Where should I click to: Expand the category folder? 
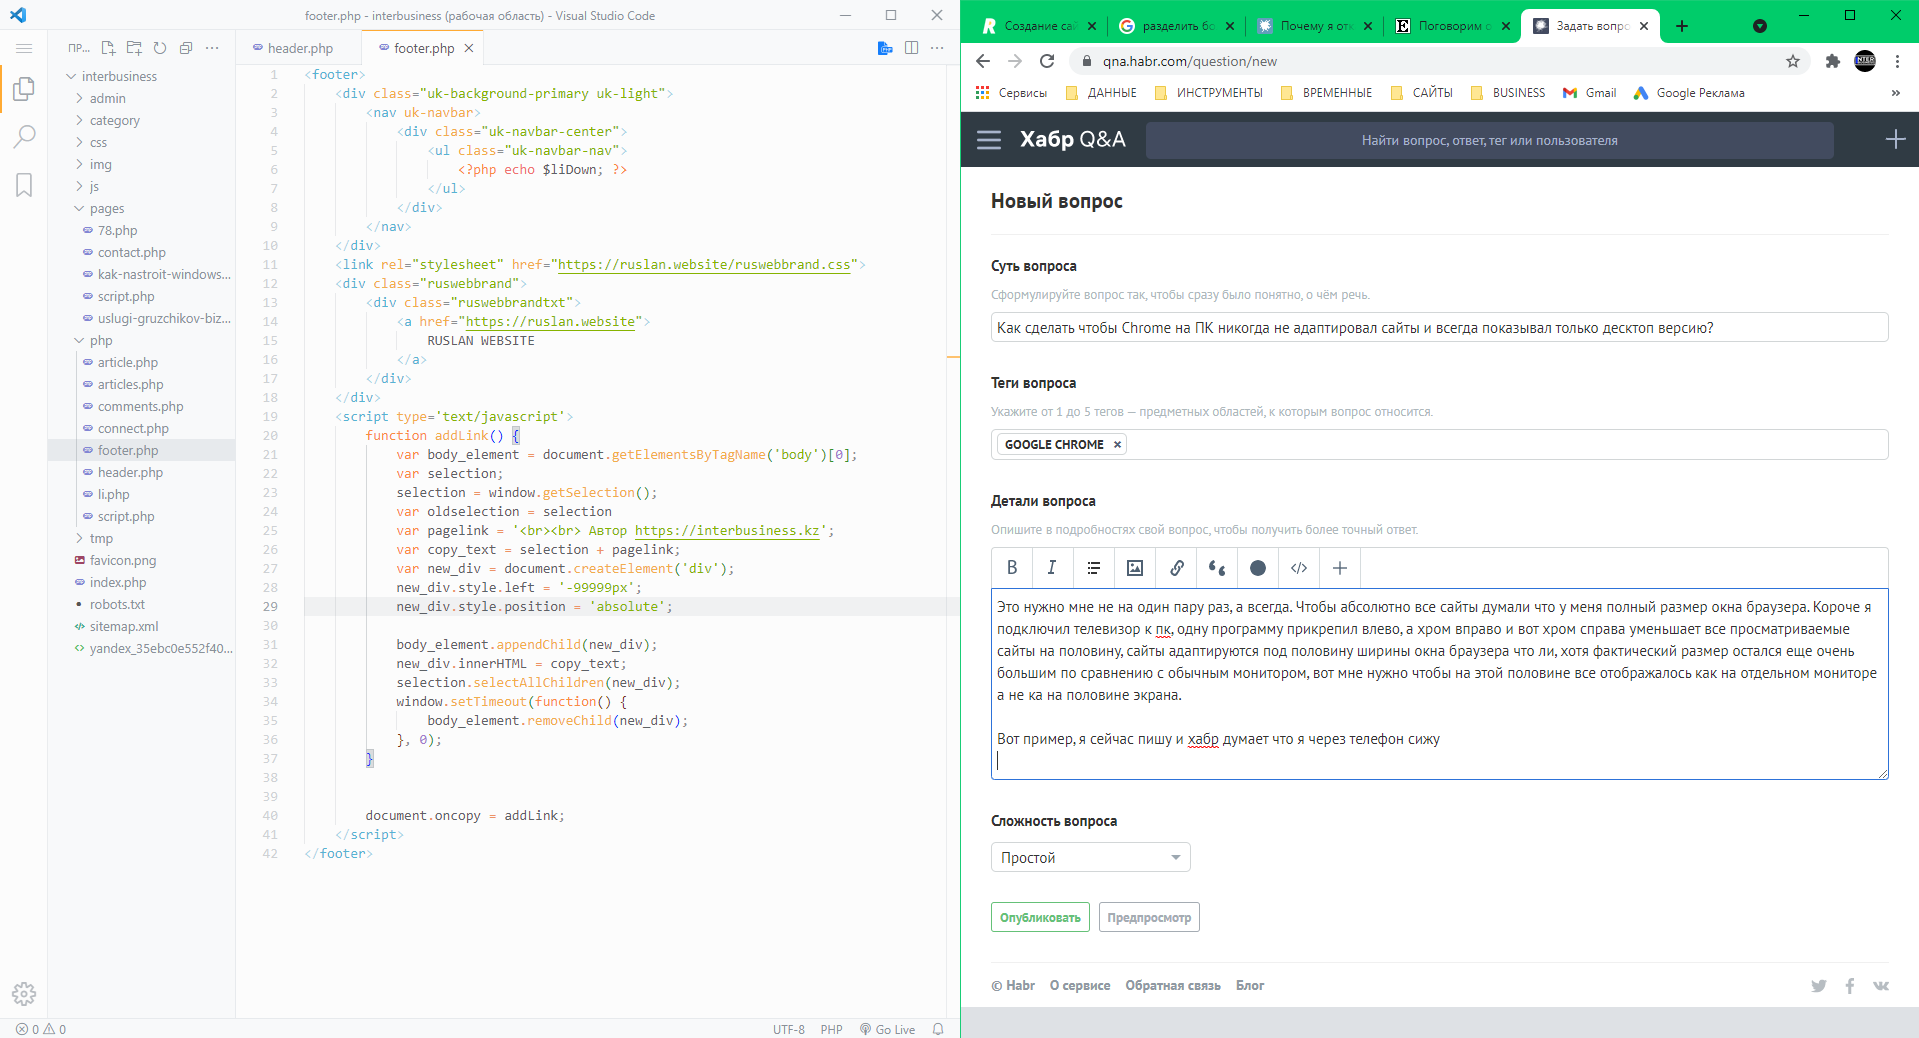point(114,120)
